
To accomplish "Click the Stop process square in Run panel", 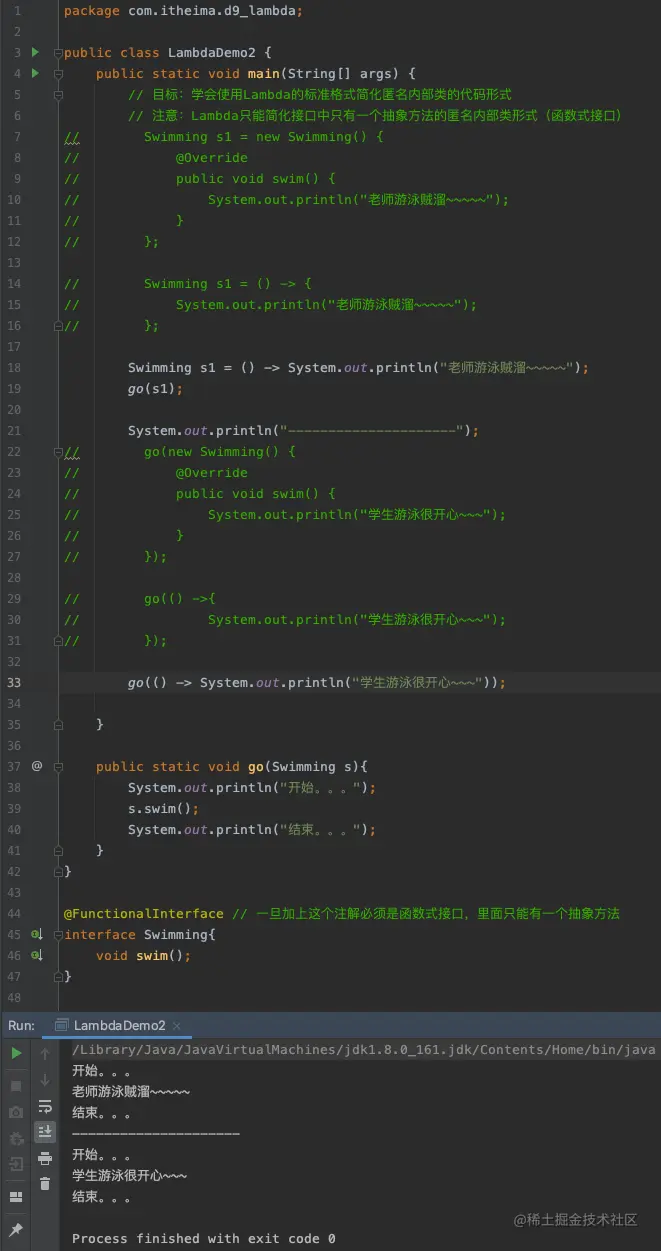I will pyautogui.click(x=16, y=1085).
